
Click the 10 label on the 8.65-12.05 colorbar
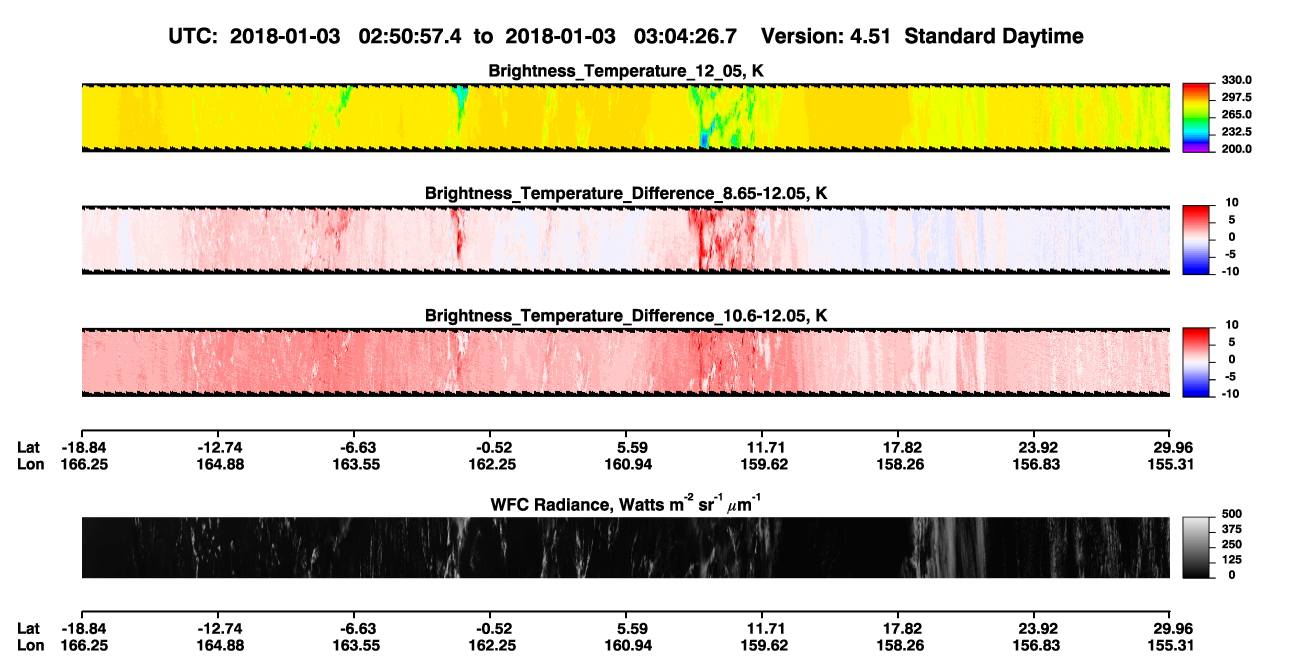(1232, 203)
